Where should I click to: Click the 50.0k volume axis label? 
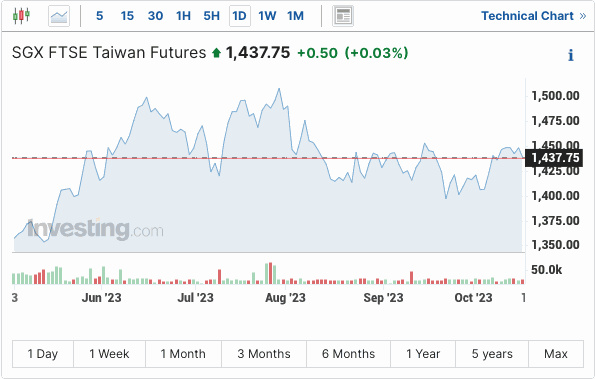pyautogui.click(x=546, y=270)
